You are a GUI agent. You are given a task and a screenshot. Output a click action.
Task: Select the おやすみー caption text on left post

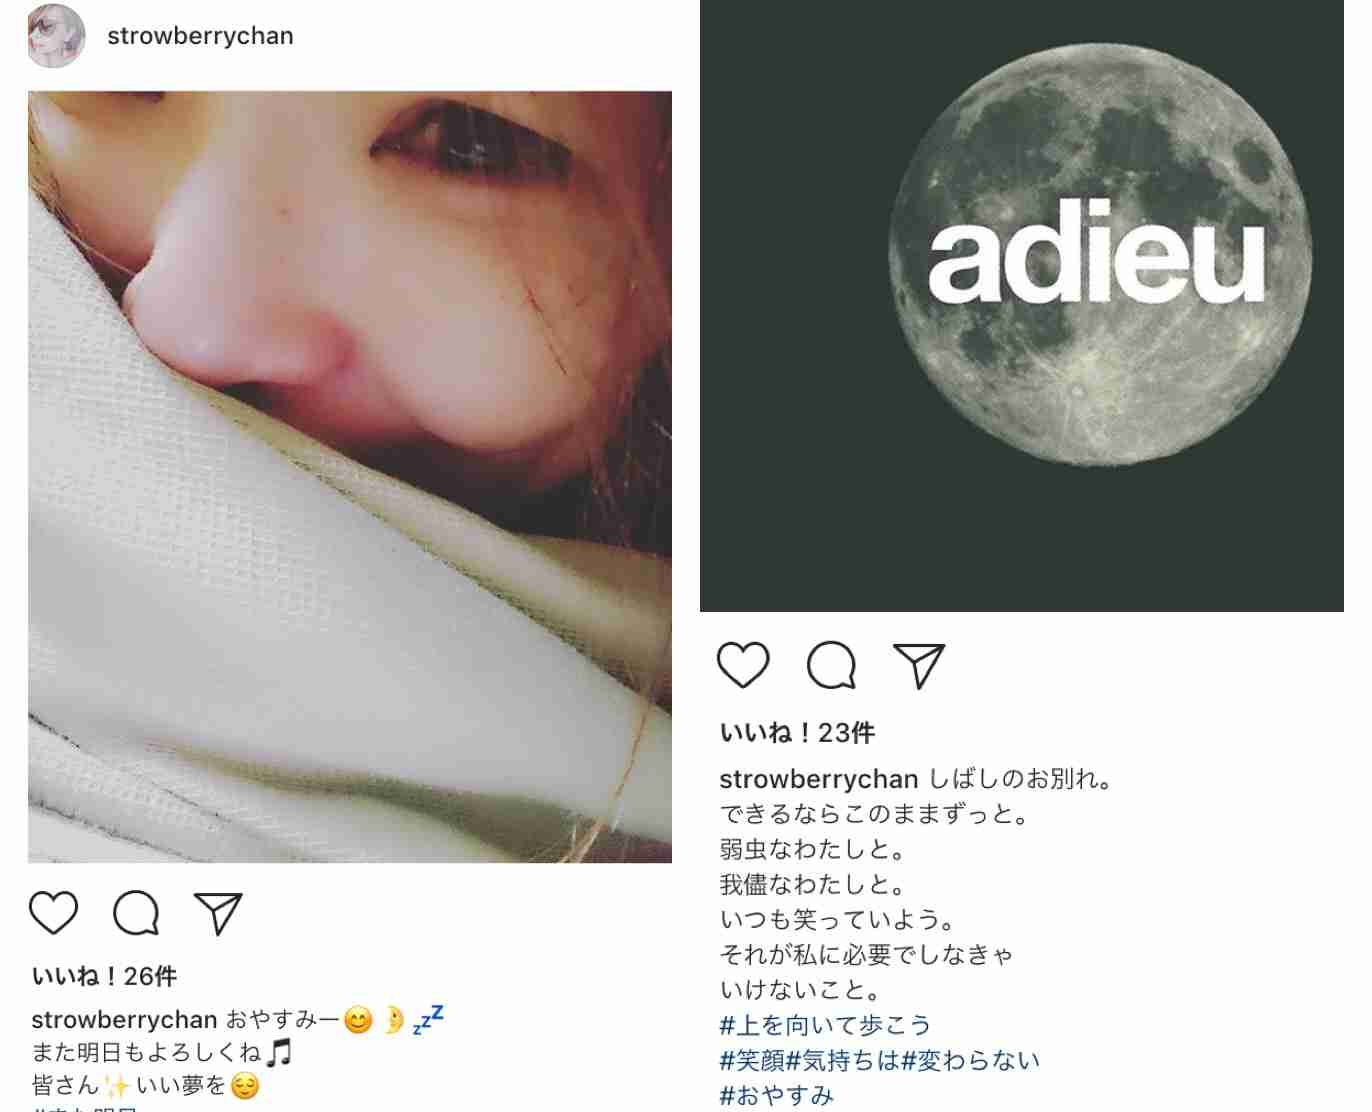pyautogui.click(x=282, y=1020)
